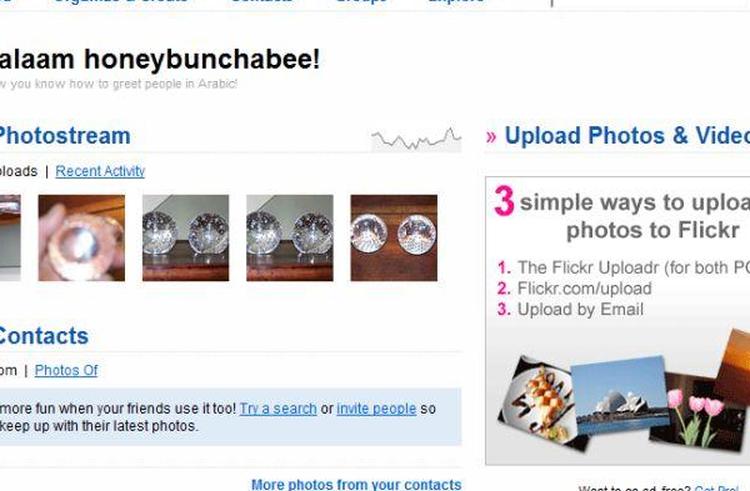Open the rightmost gray-background crystal balls photo
750x491 pixels.
(x=290, y=238)
